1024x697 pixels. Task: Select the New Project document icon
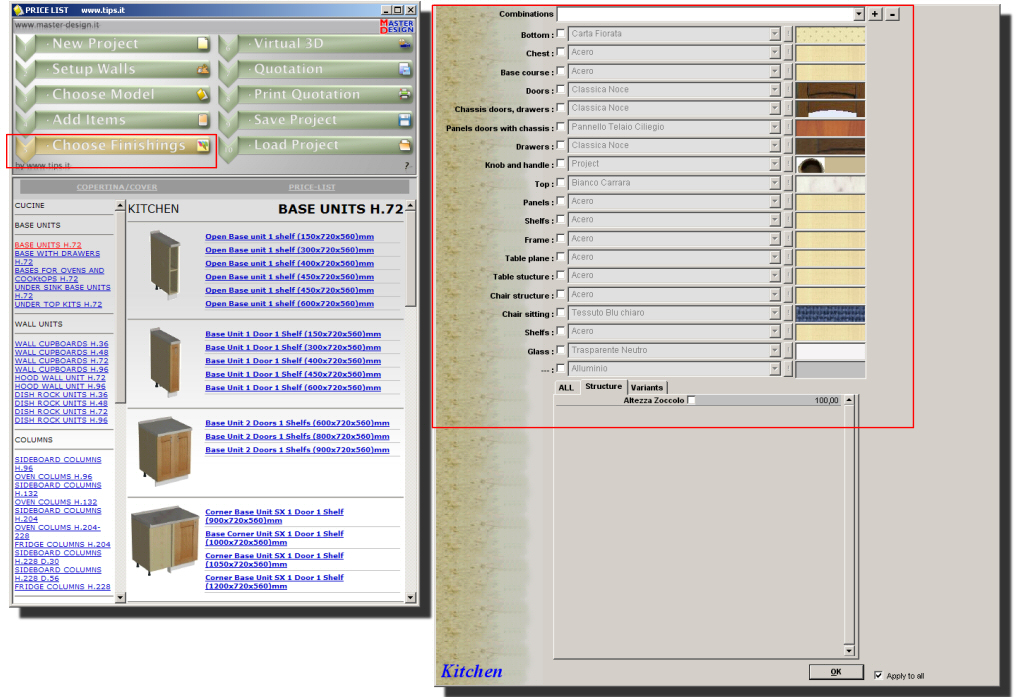coord(204,43)
